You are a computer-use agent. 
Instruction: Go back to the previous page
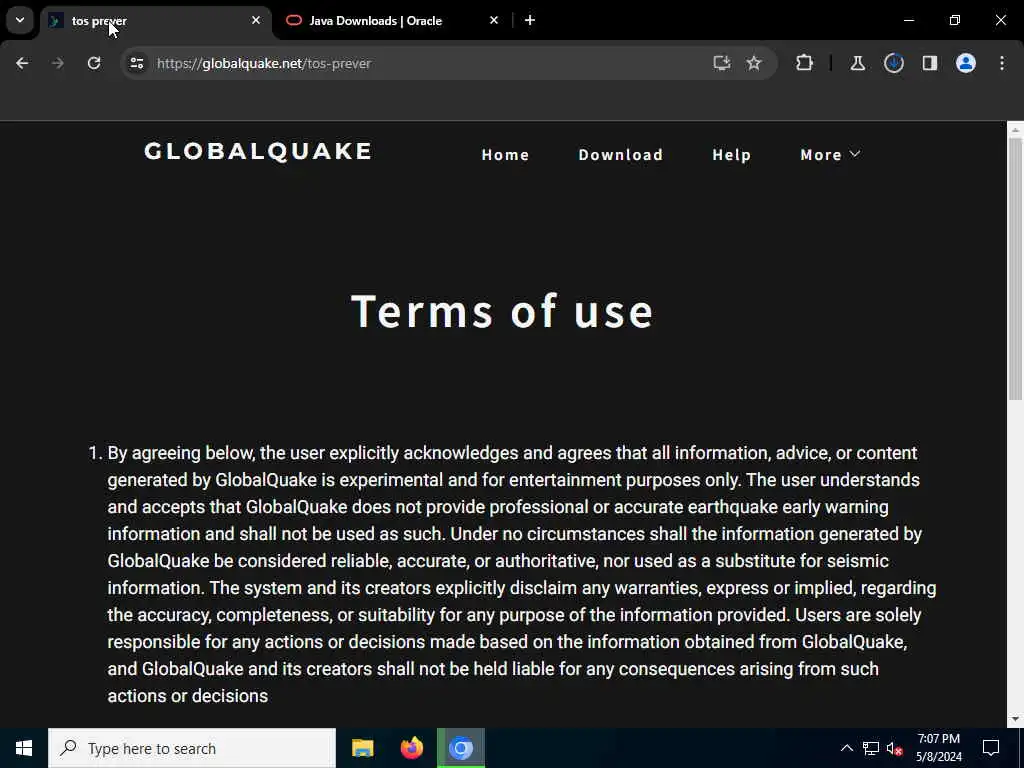[22, 63]
